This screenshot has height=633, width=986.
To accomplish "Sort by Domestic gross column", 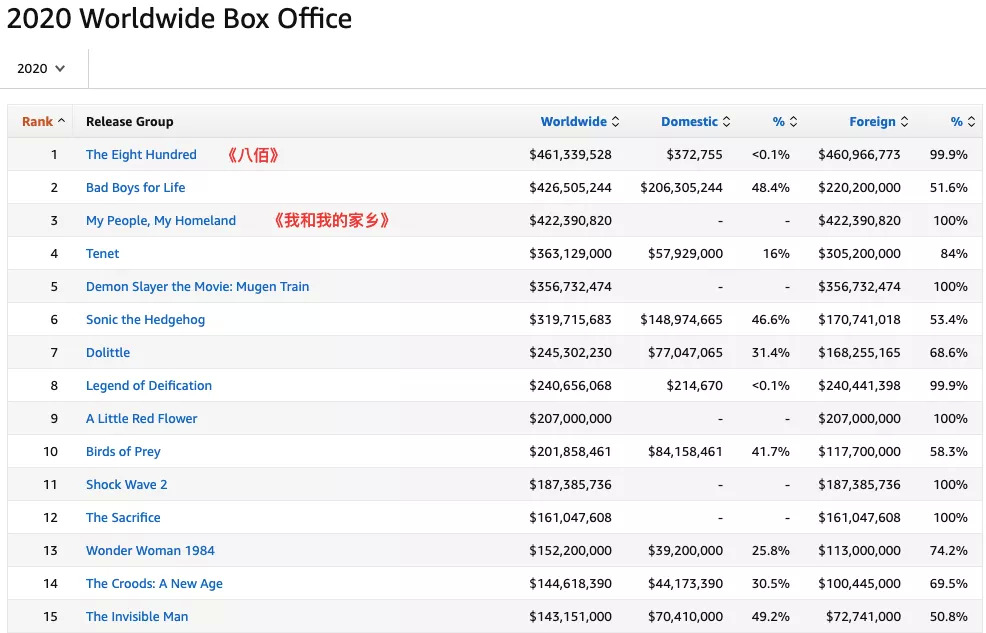I will pos(694,122).
